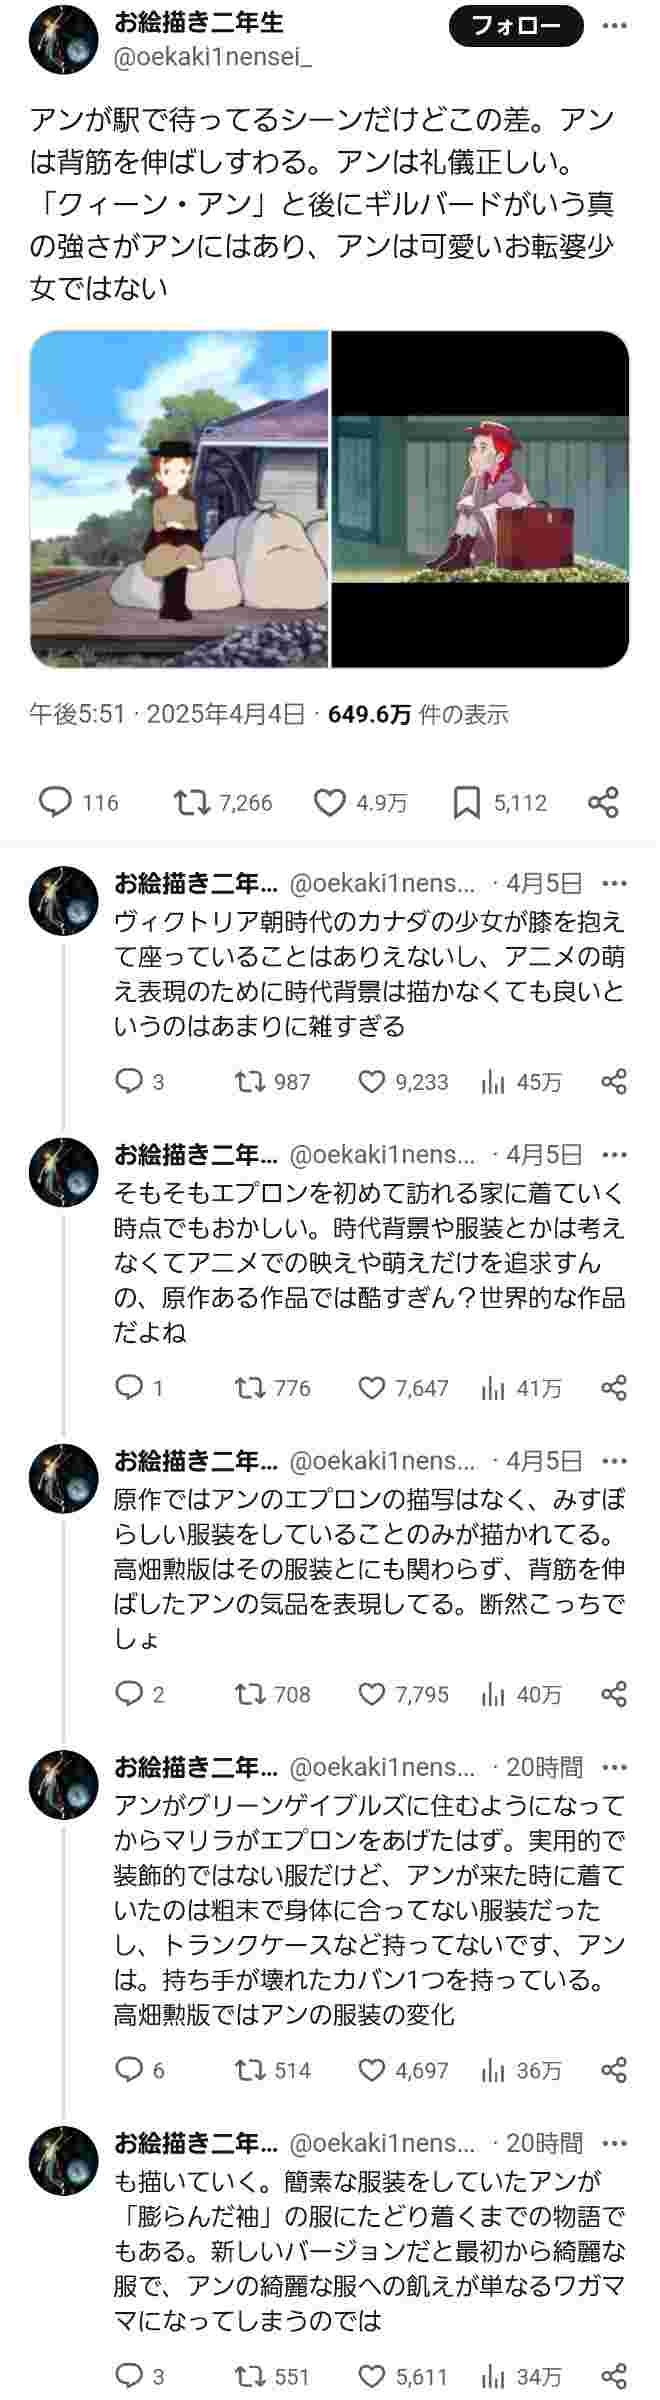Open the 649.6万 件の表示 view count

tap(418, 714)
